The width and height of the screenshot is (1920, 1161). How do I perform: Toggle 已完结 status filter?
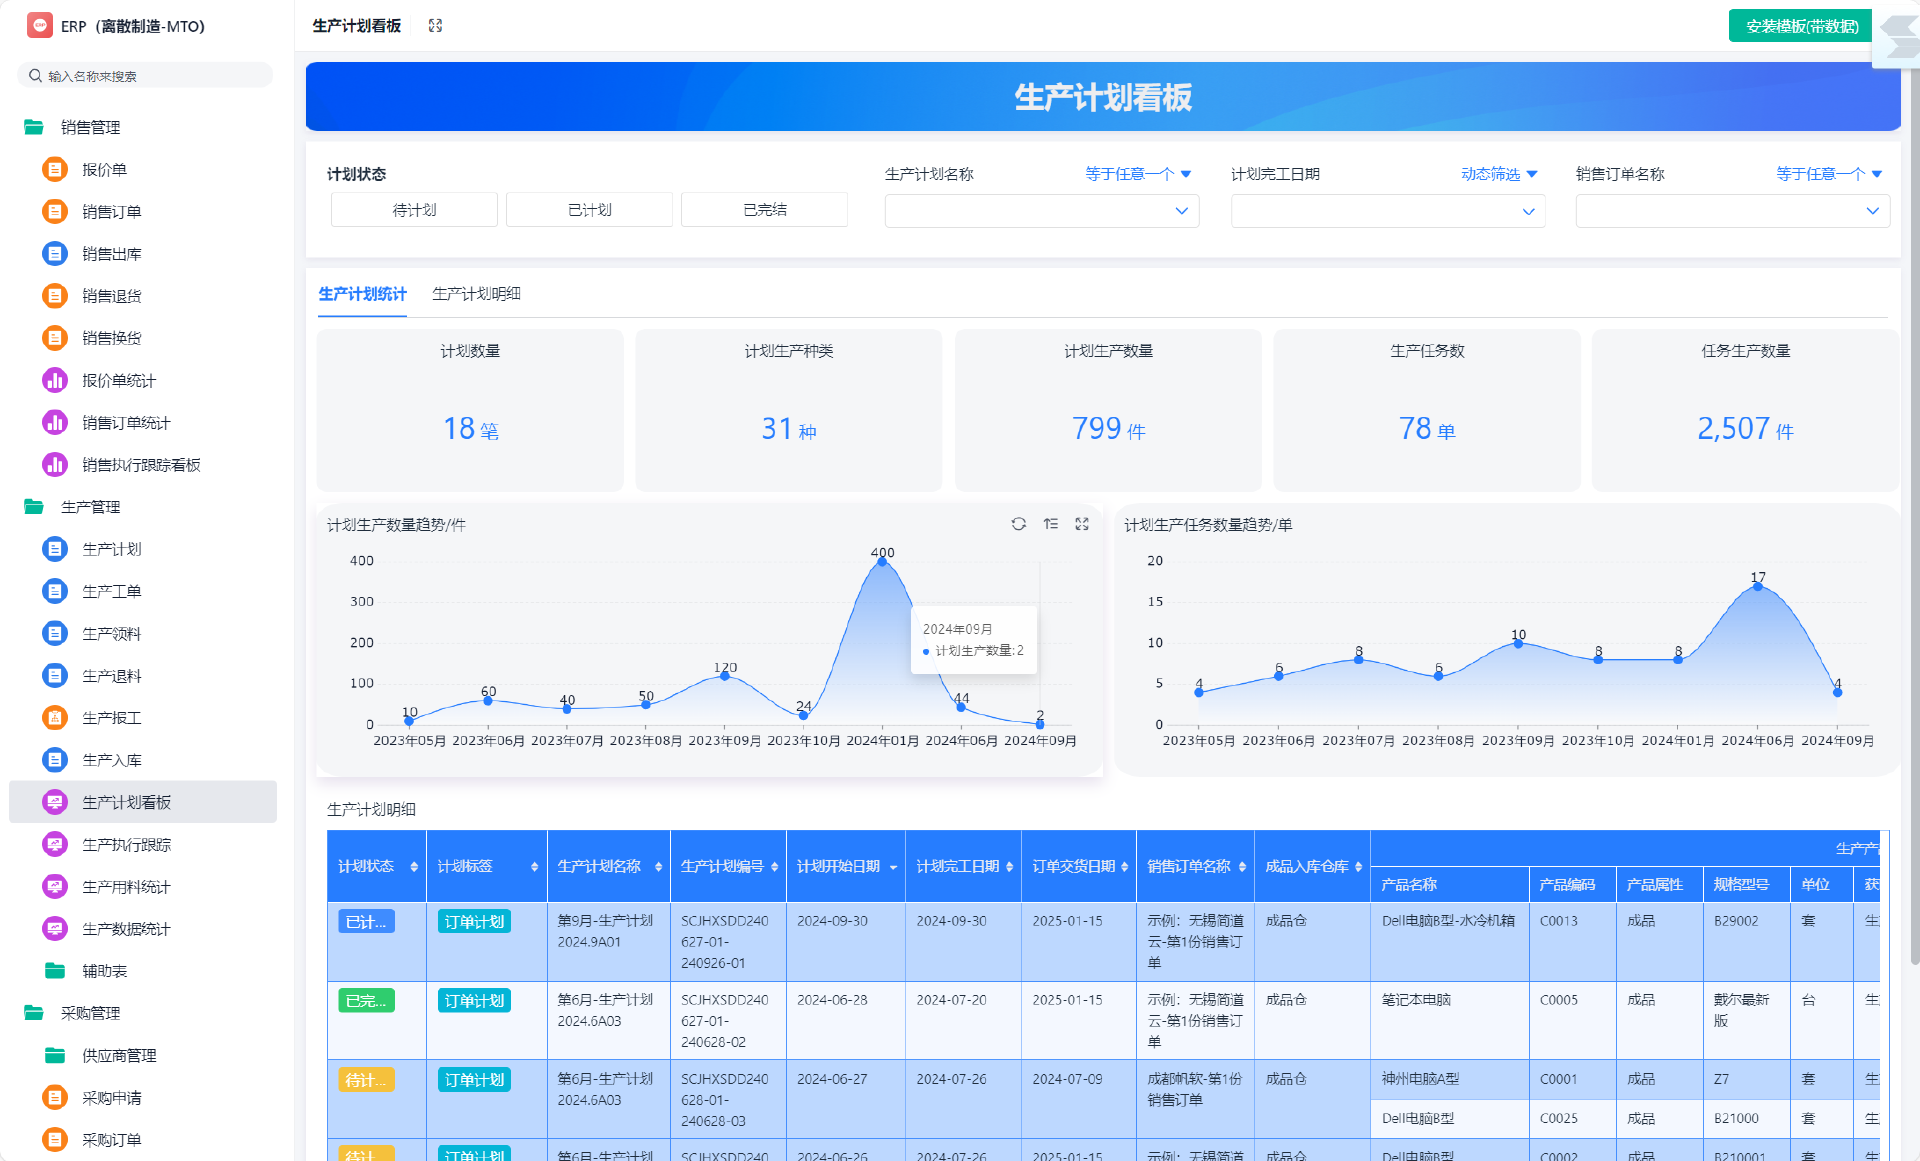coord(764,210)
